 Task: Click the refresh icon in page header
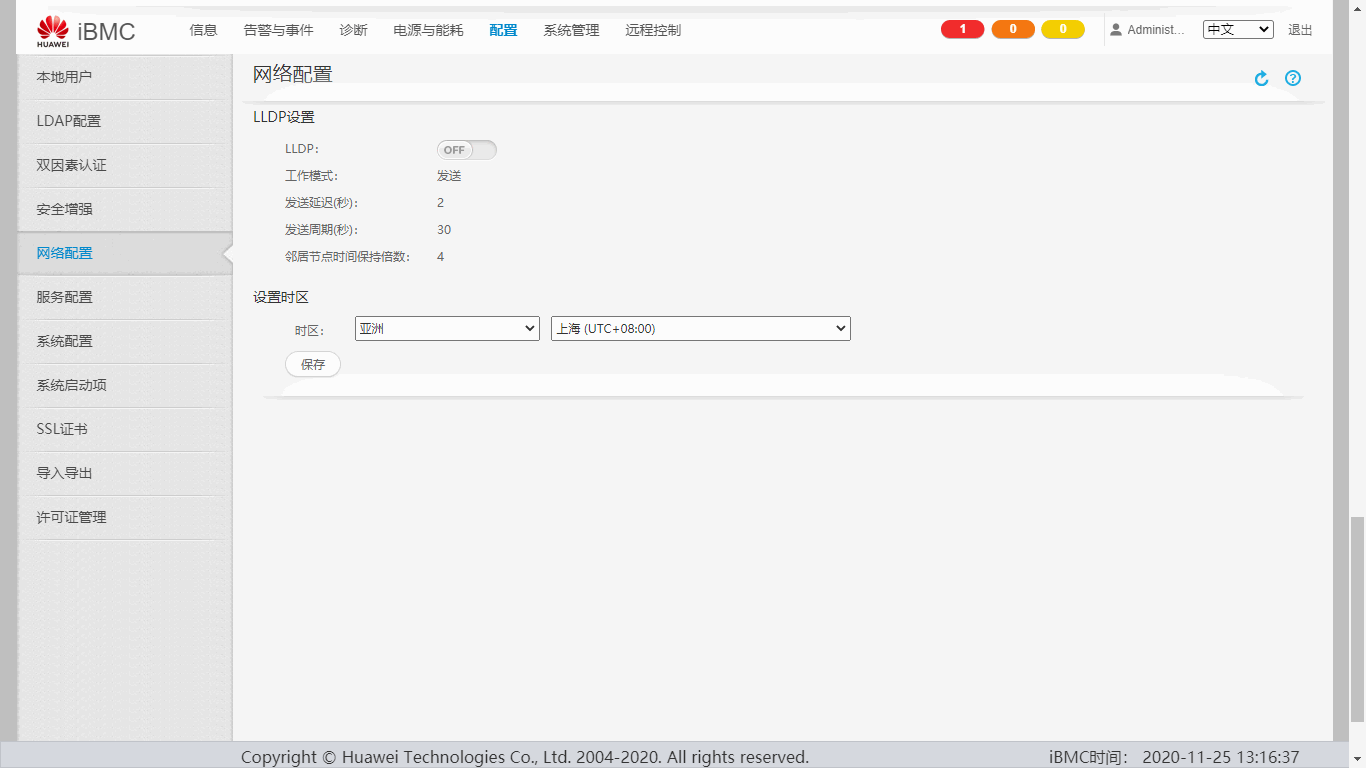[1261, 79]
